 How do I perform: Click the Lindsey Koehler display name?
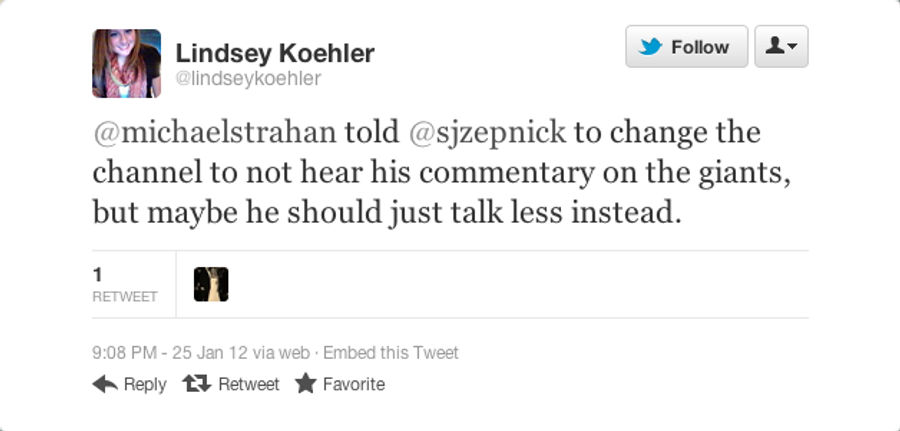coord(275,53)
